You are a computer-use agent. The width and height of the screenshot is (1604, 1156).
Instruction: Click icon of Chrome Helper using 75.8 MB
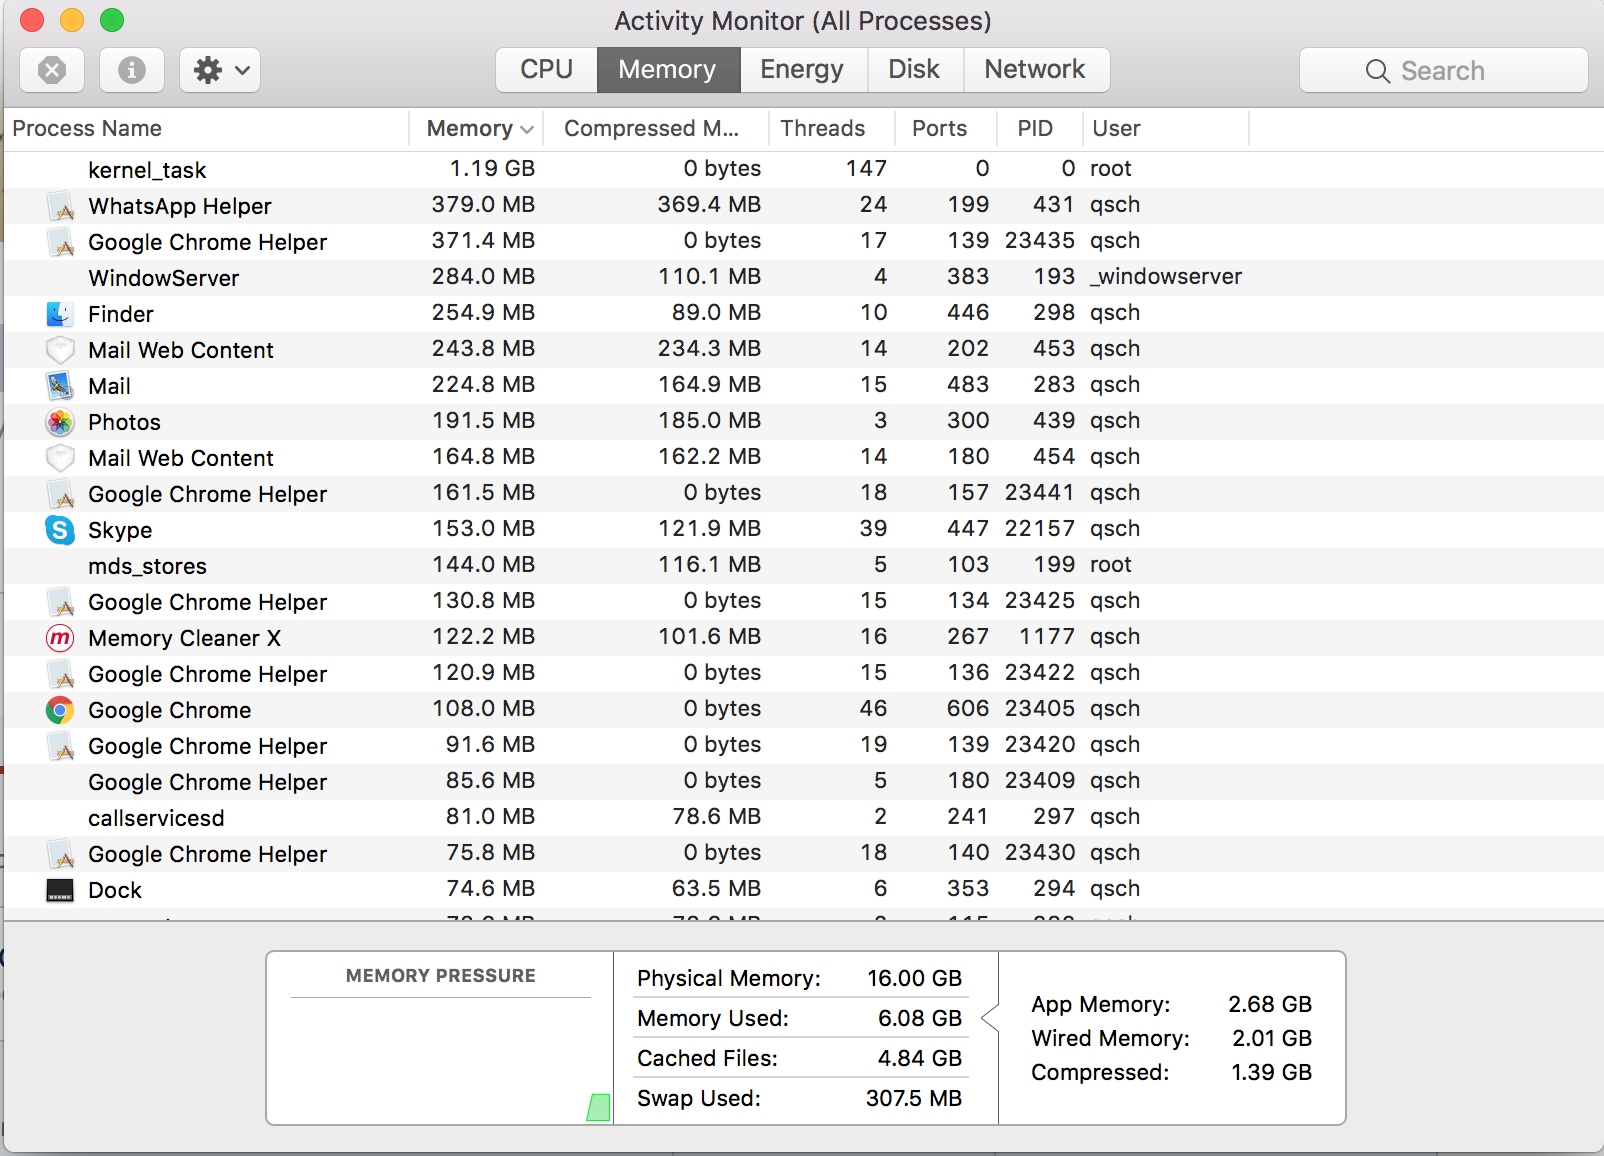(61, 854)
